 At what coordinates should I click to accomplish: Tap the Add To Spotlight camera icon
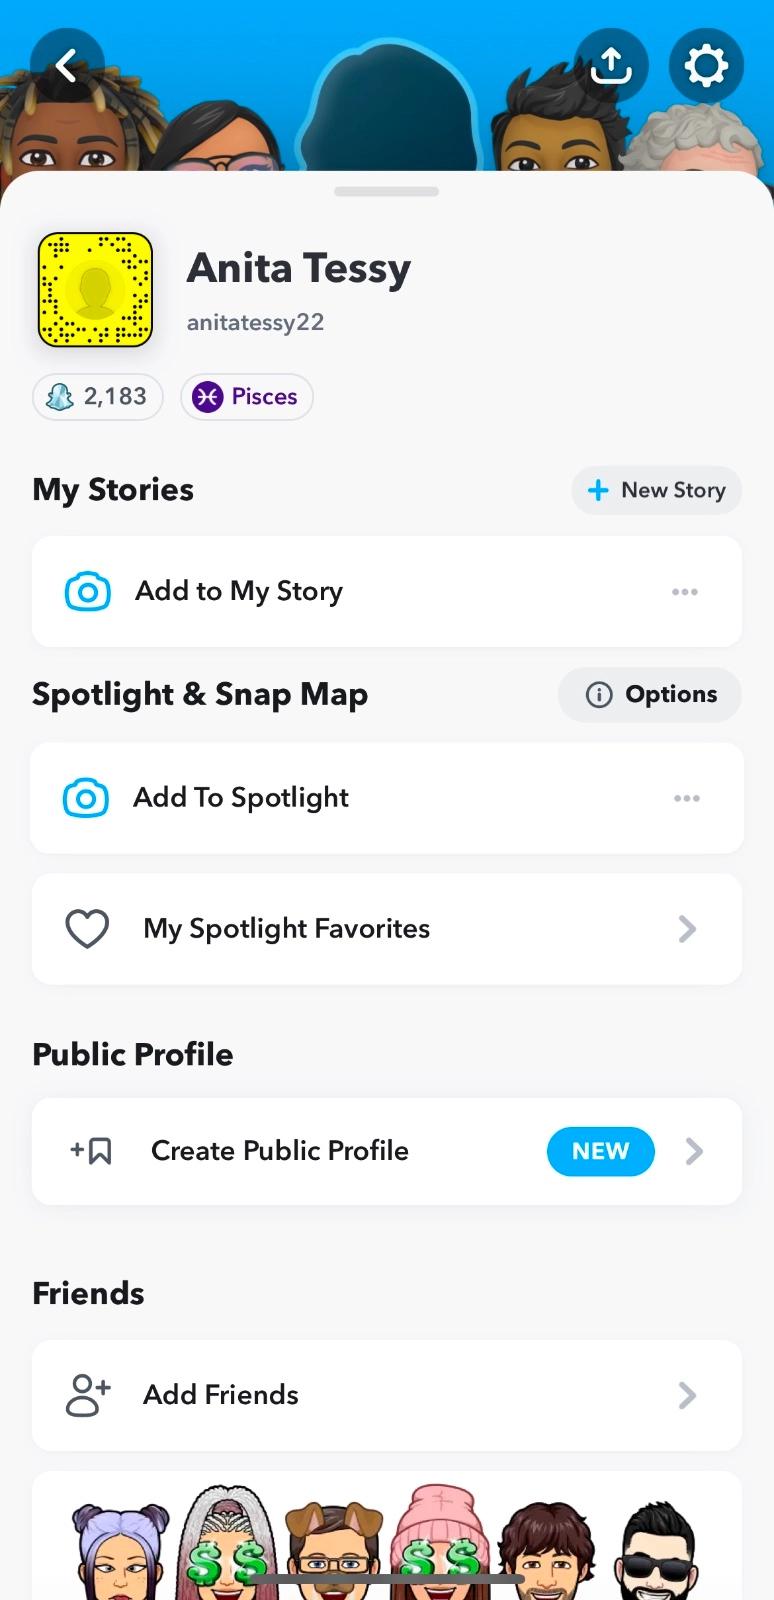pyautogui.click(x=86, y=798)
